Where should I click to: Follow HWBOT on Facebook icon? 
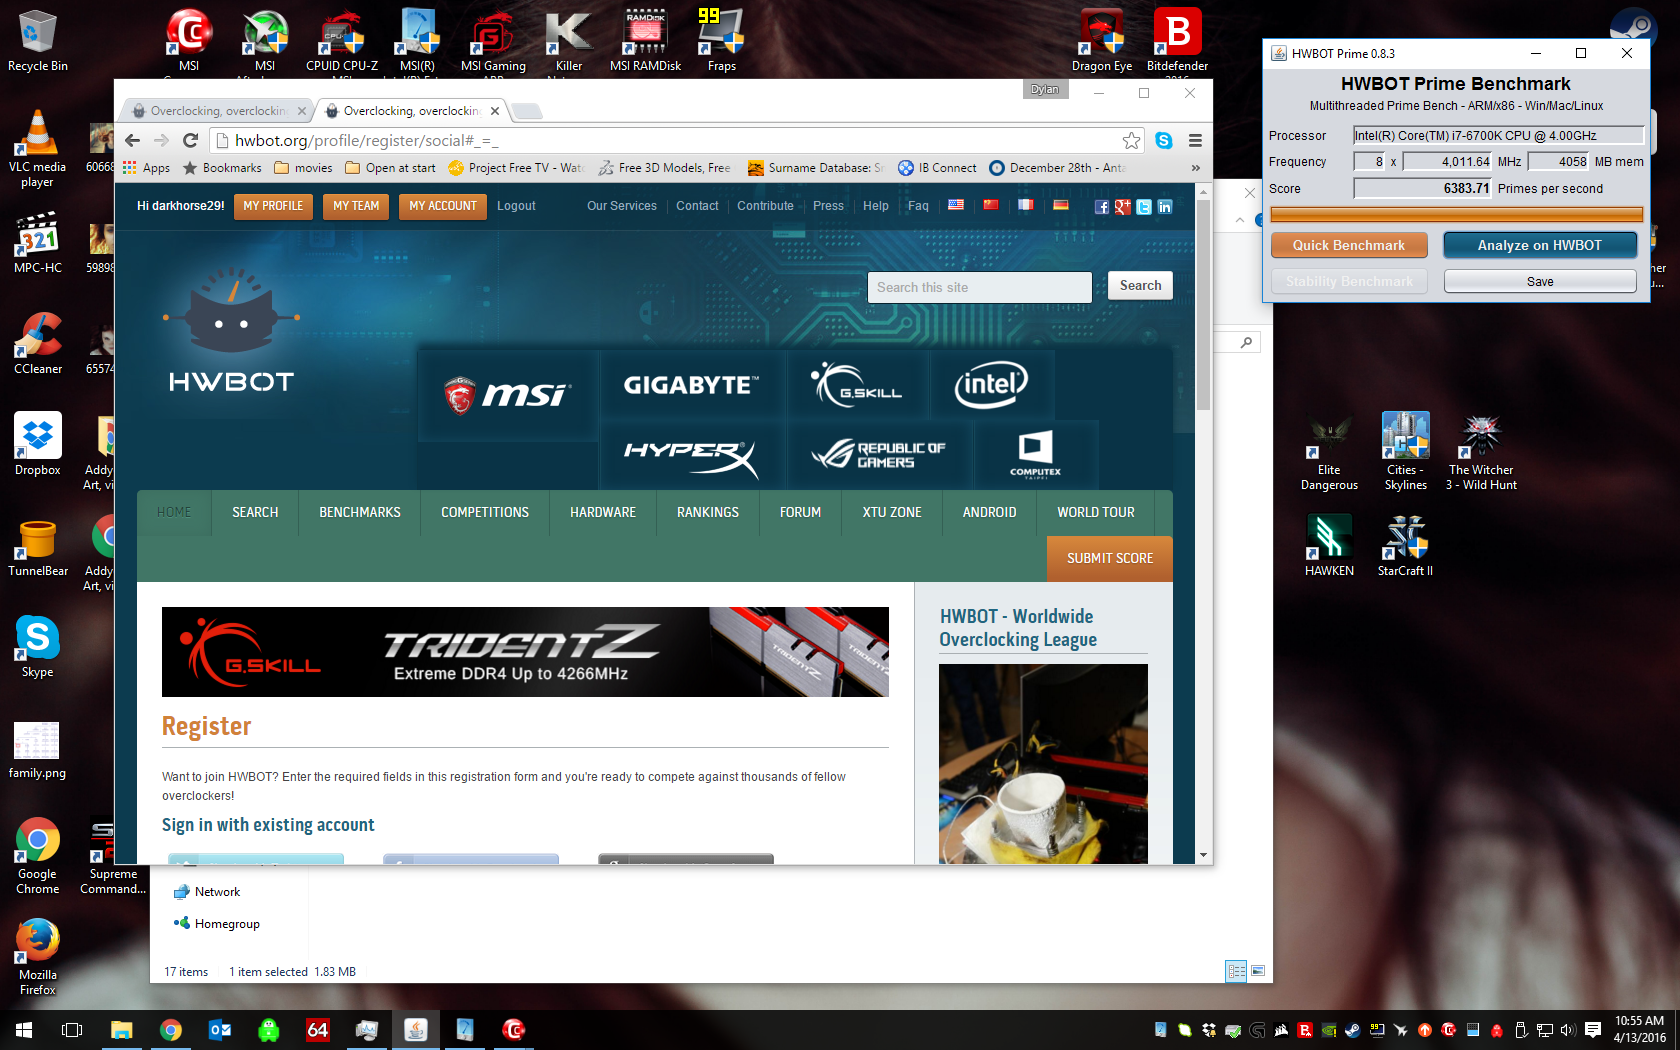point(1101,207)
